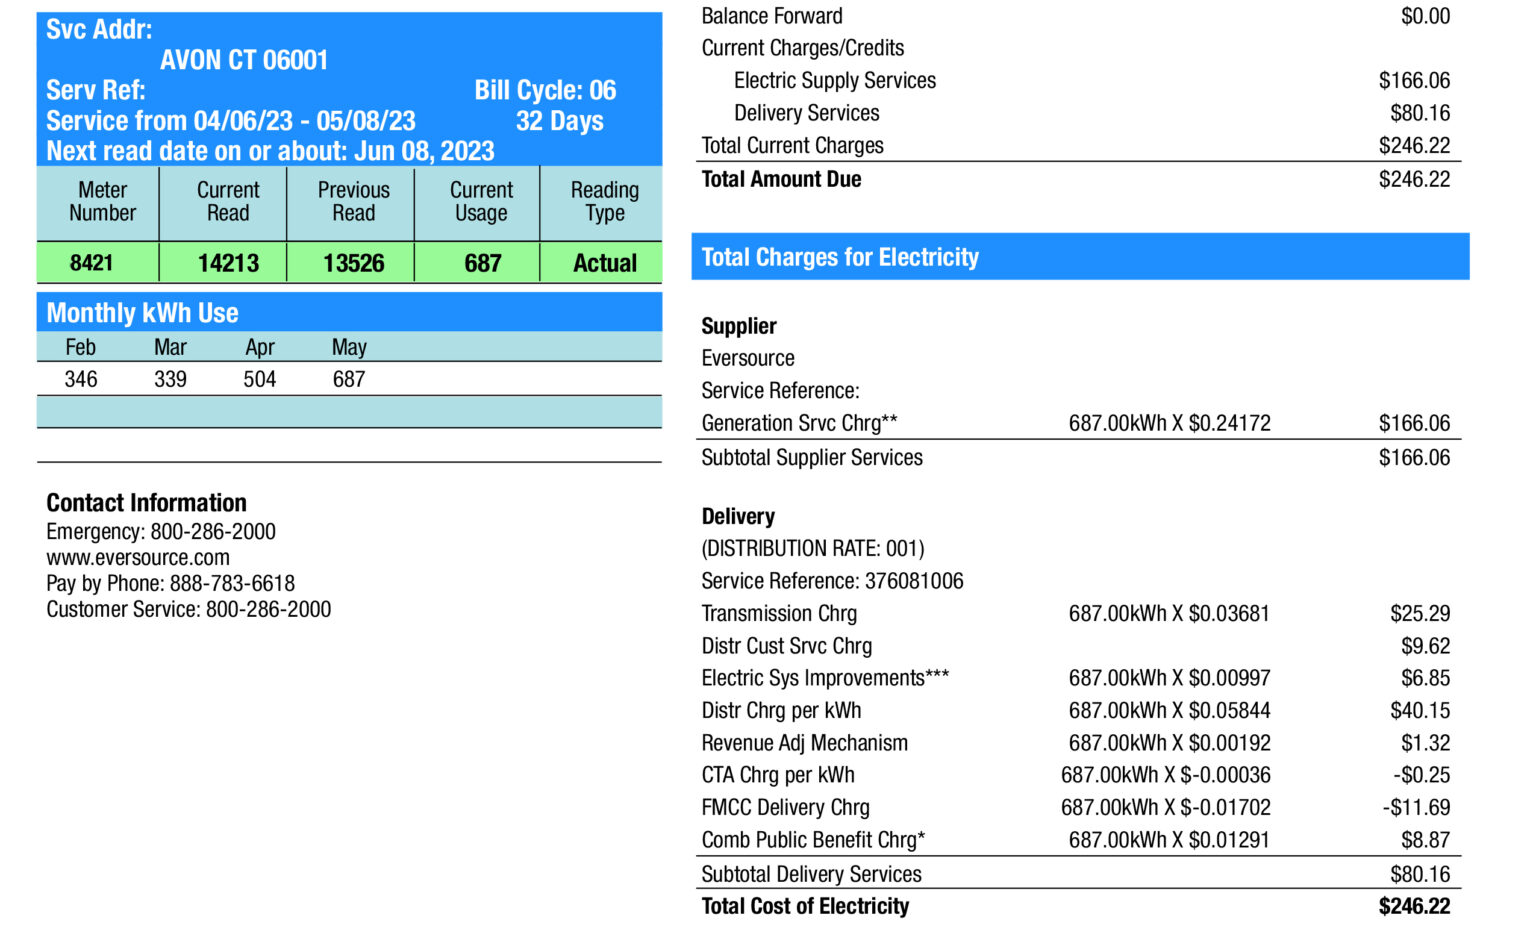The height and width of the screenshot is (936, 1536).
Task: Click the Monthly kWh Use header
Action: (x=142, y=313)
